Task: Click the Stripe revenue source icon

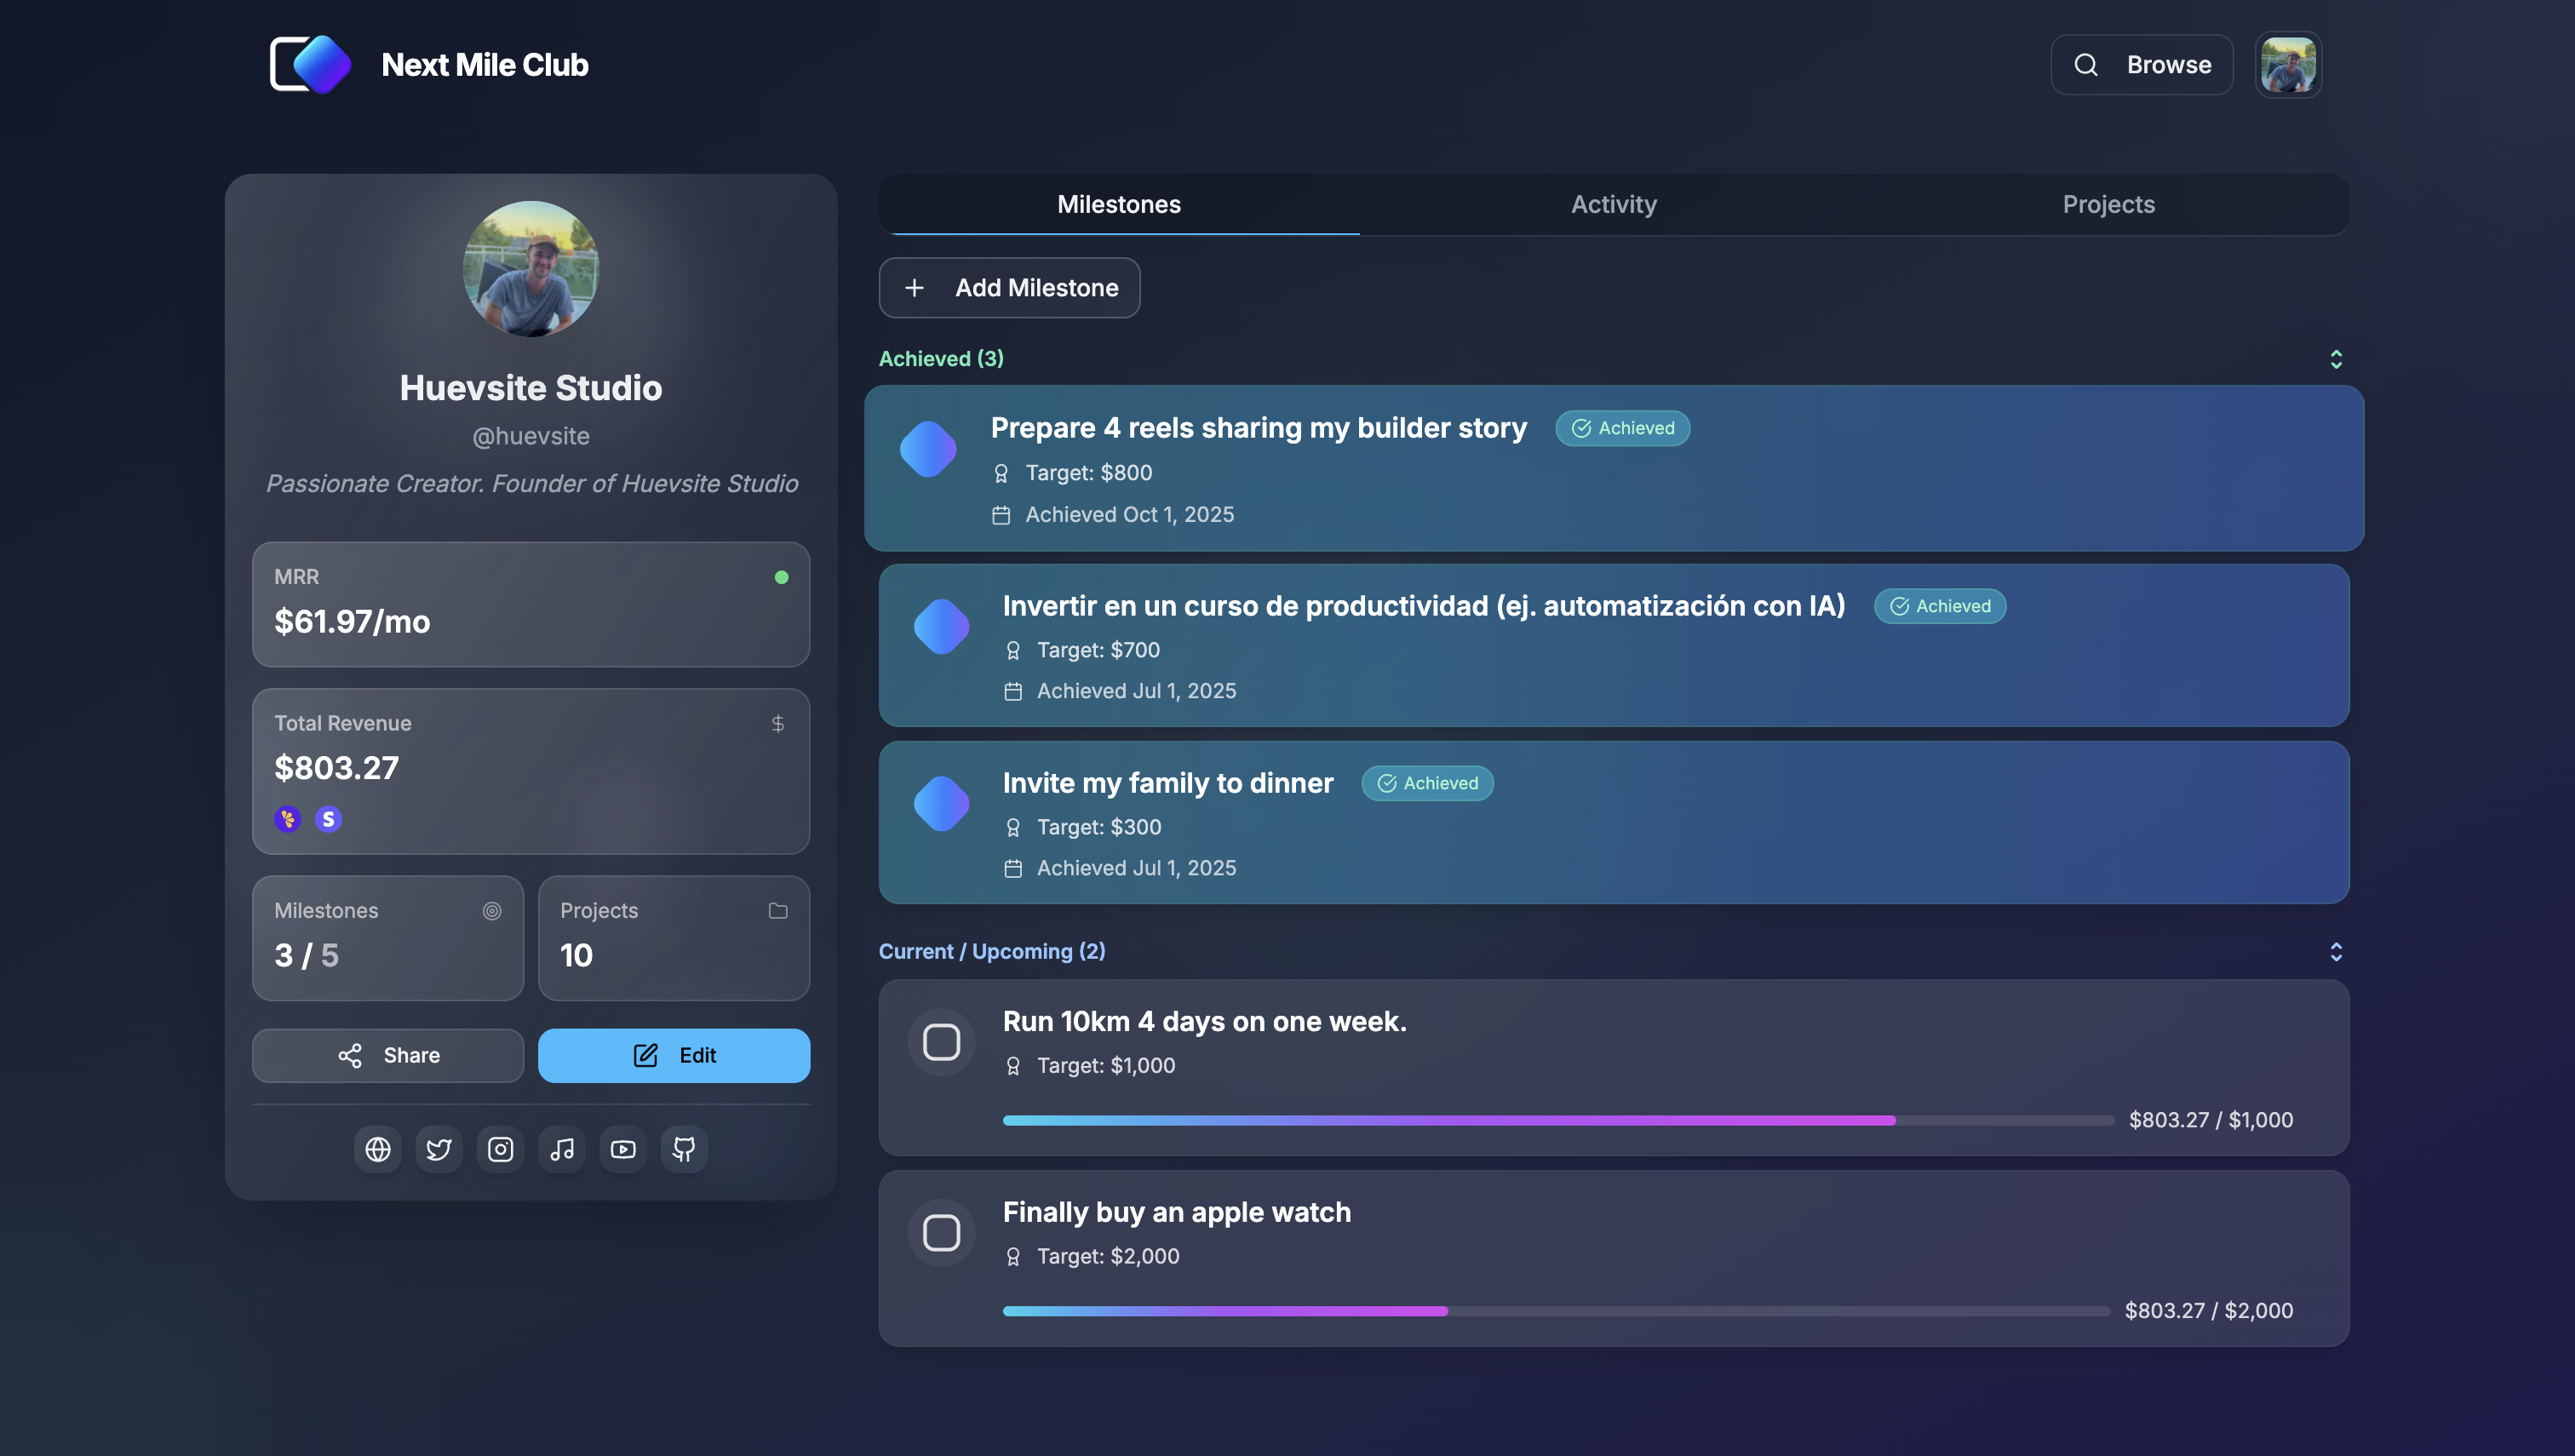Action: pos(328,819)
